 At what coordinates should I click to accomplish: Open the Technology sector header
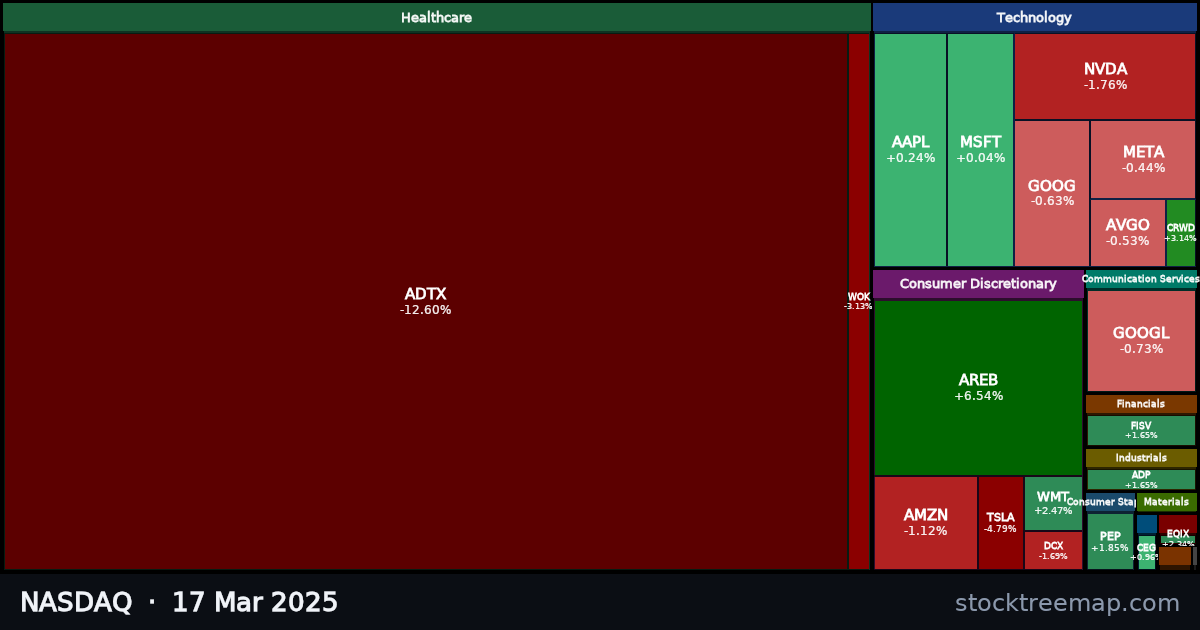(1034, 17)
